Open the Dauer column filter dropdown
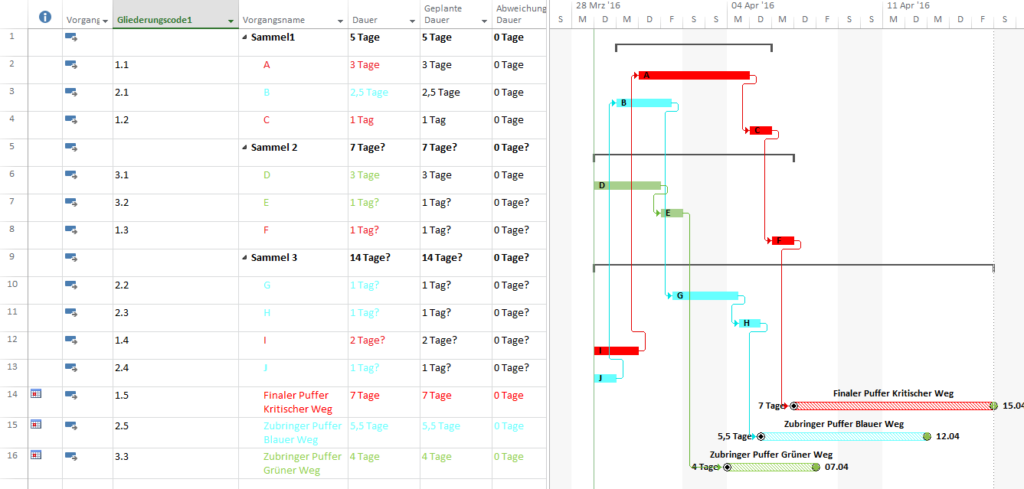Image resolution: width=1024 pixels, height=489 pixels. coord(412,22)
